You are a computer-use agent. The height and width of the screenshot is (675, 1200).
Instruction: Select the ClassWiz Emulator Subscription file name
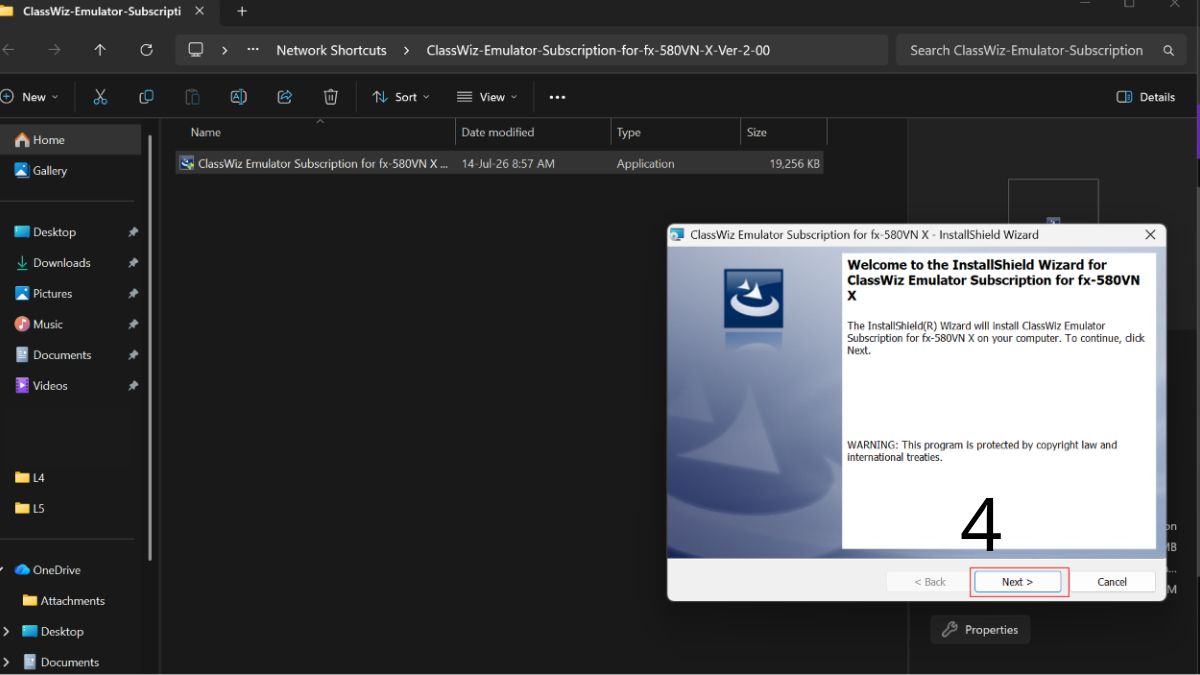coord(323,163)
